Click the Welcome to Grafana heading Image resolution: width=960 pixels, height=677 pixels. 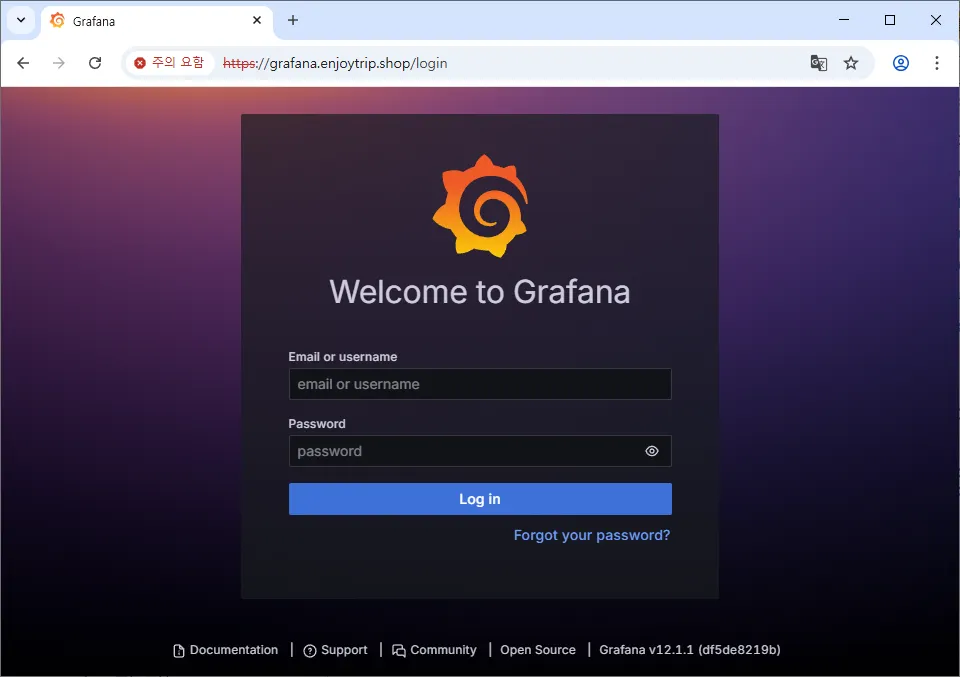(480, 291)
